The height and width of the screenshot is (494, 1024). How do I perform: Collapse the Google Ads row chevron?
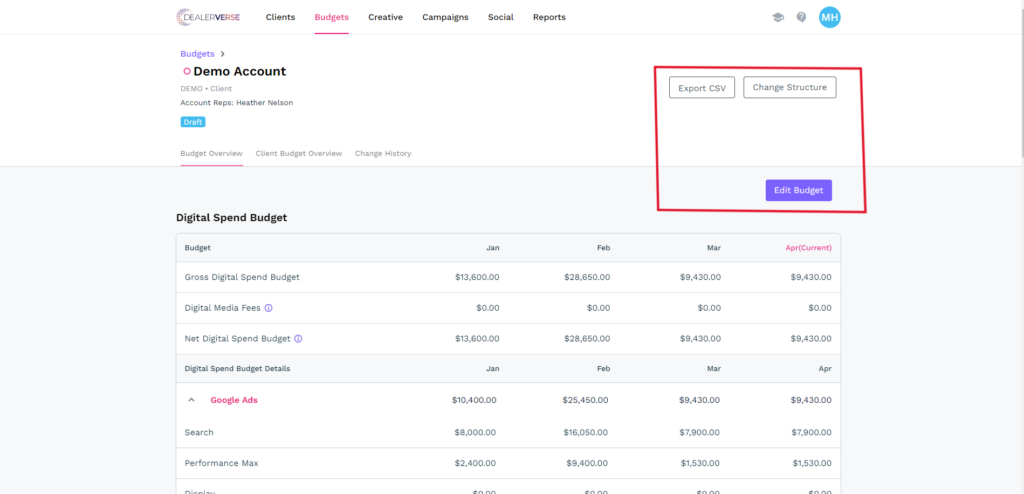tap(191, 400)
